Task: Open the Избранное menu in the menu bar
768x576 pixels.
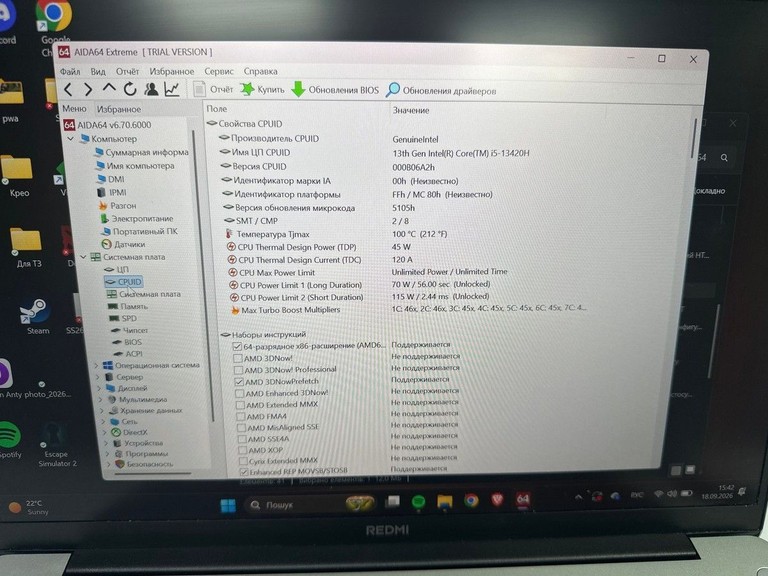Action: tap(172, 72)
